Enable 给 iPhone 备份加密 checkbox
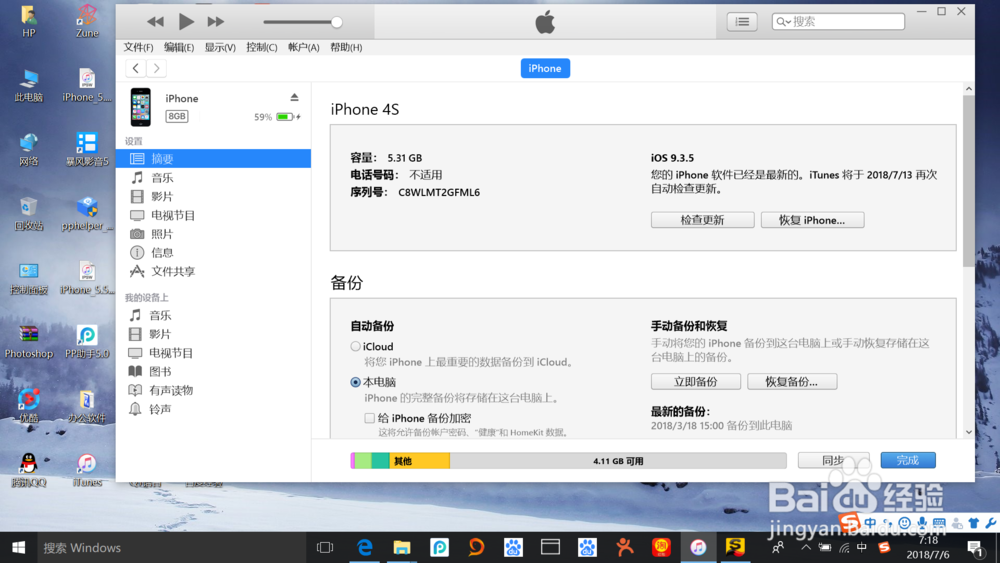This screenshot has width=1000, height=563. [369, 418]
